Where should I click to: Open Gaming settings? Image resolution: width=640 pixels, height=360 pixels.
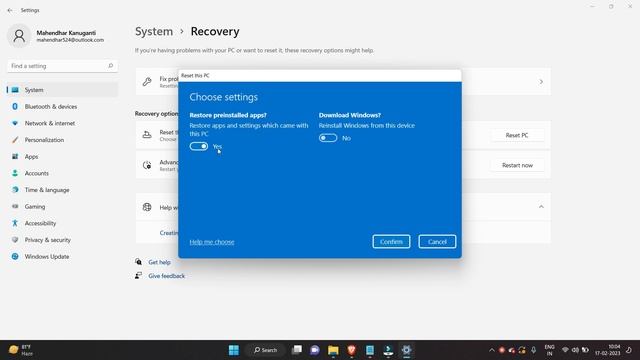(x=62, y=207)
